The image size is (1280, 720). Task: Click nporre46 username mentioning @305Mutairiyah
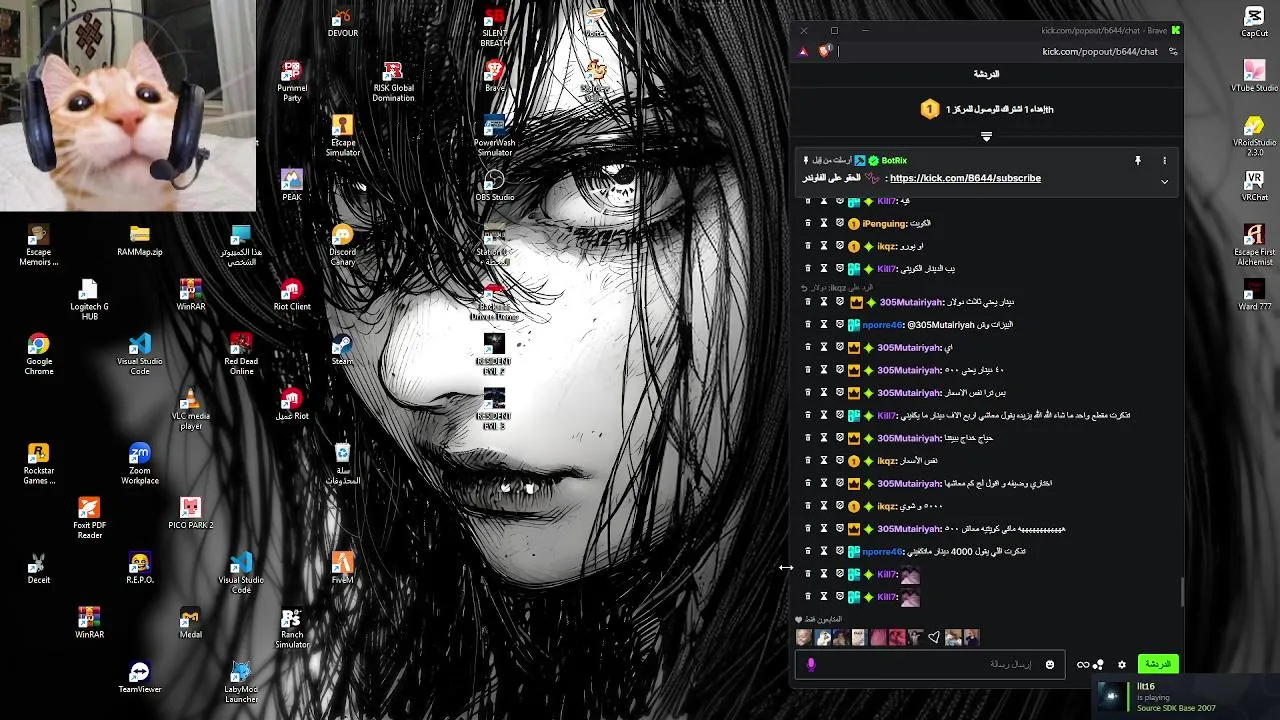tap(883, 325)
